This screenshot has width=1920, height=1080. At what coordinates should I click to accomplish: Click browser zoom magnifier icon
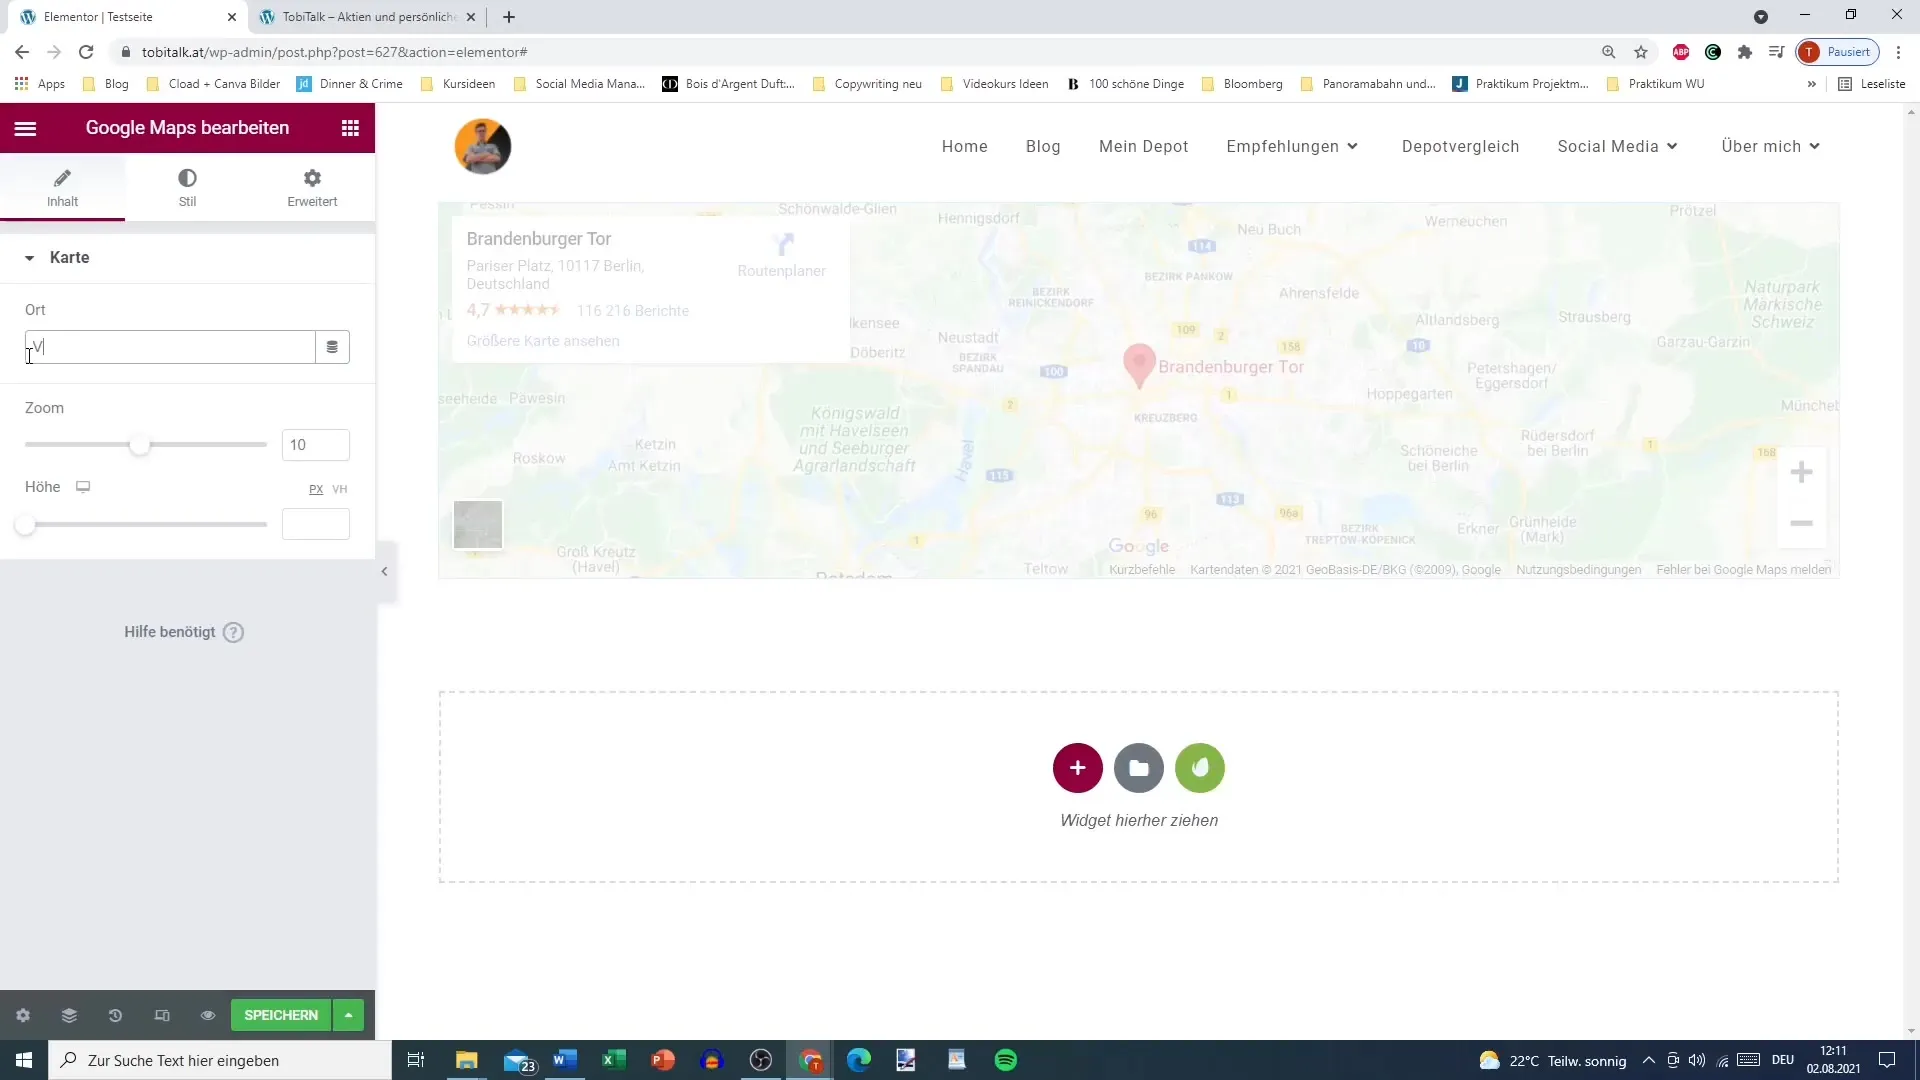click(x=1609, y=52)
